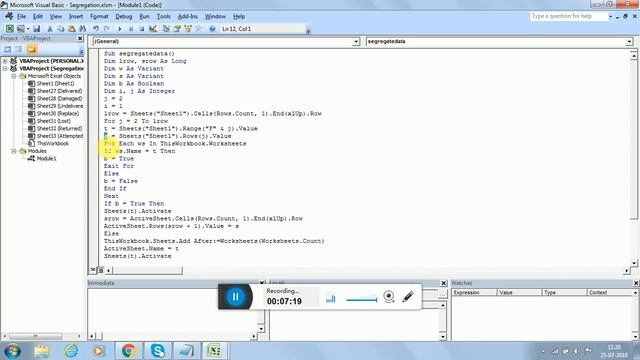The width and height of the screenshot is (640, 360).
Task: Open the Properties Window toolbar icon
Action: pyautogui.click(x=177, y=29)
